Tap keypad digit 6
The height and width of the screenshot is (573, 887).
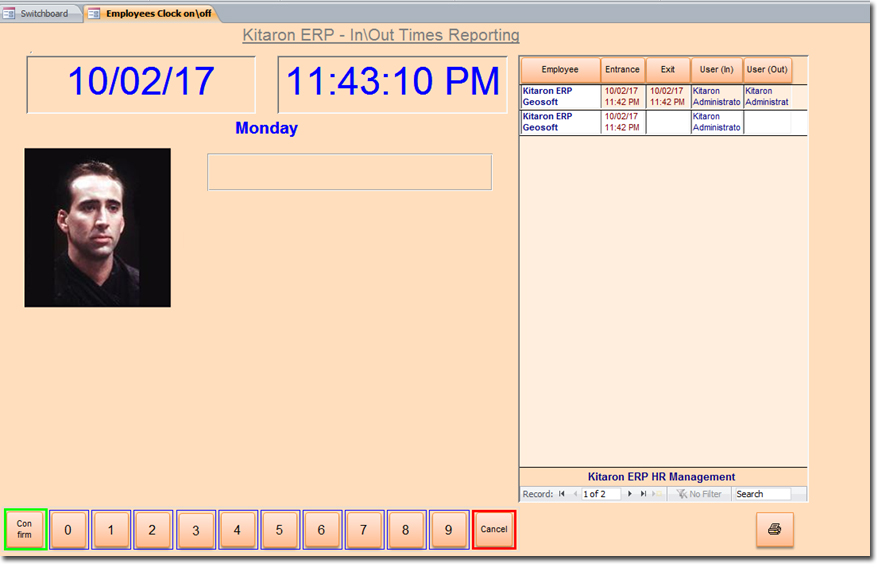click(321, 530)
